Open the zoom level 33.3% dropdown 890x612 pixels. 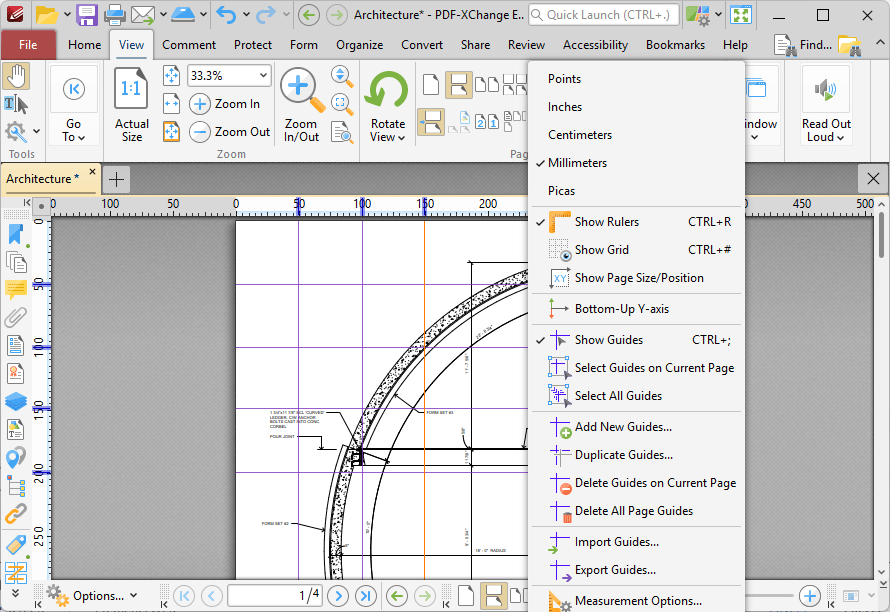click(x=263, y=76)
